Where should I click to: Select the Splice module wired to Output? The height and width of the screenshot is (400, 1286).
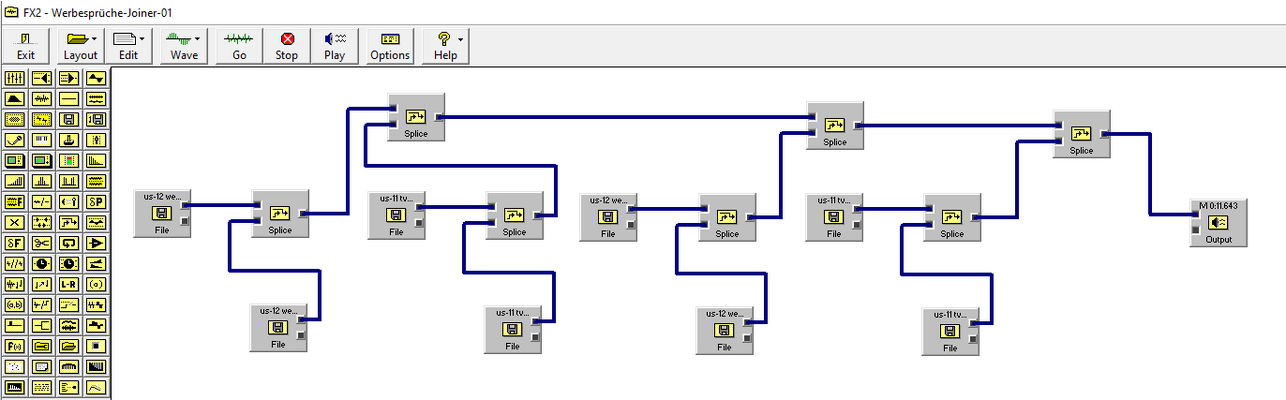click(1081, 134)
